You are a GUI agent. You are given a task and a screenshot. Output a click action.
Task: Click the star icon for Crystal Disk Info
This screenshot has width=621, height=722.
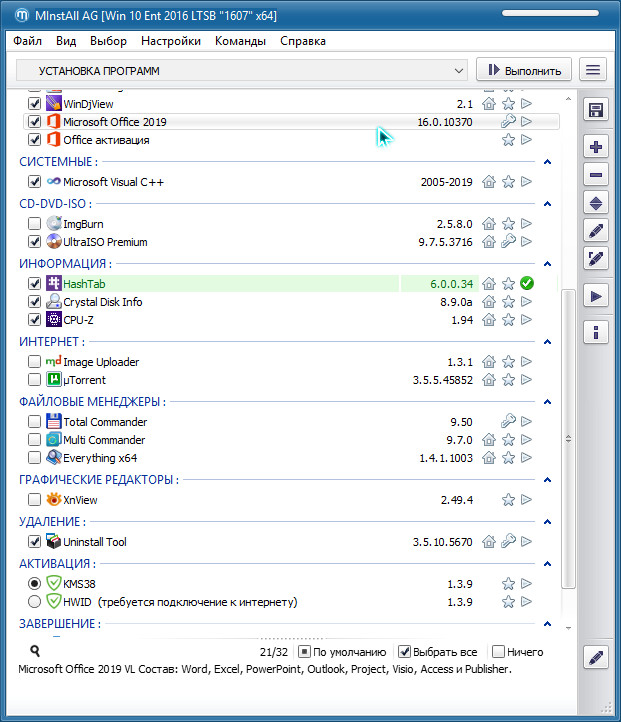508,302
